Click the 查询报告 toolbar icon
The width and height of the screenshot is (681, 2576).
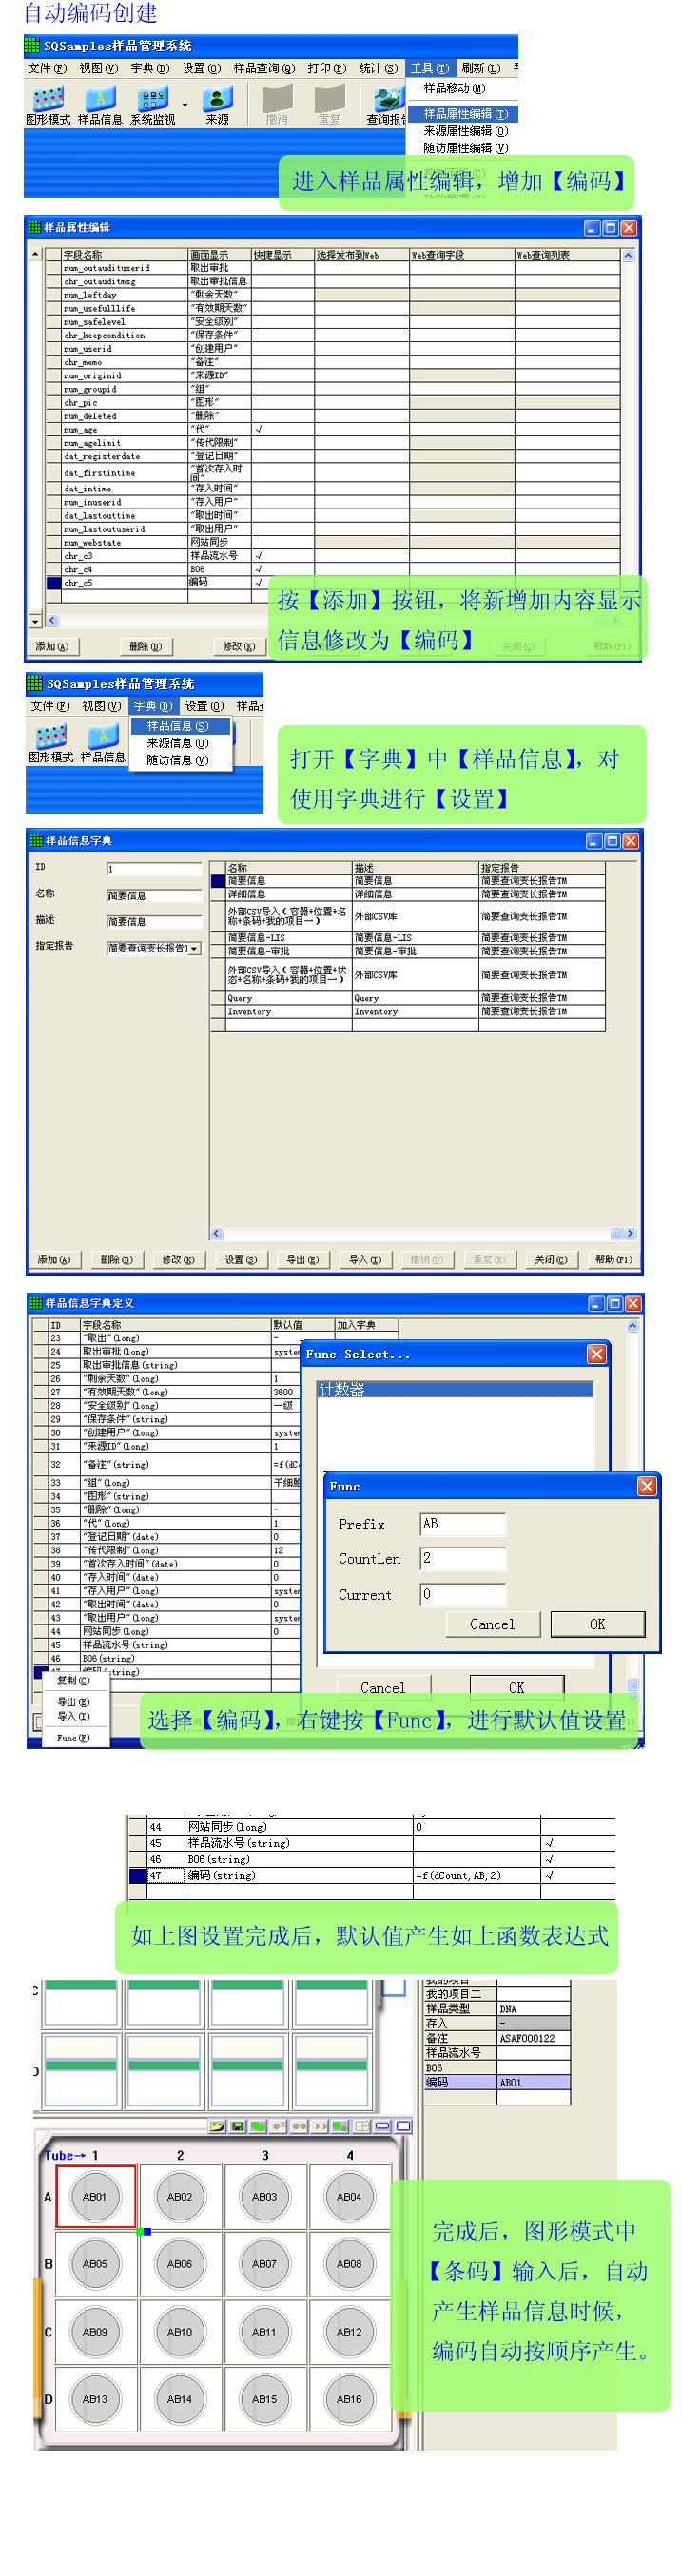386,105
